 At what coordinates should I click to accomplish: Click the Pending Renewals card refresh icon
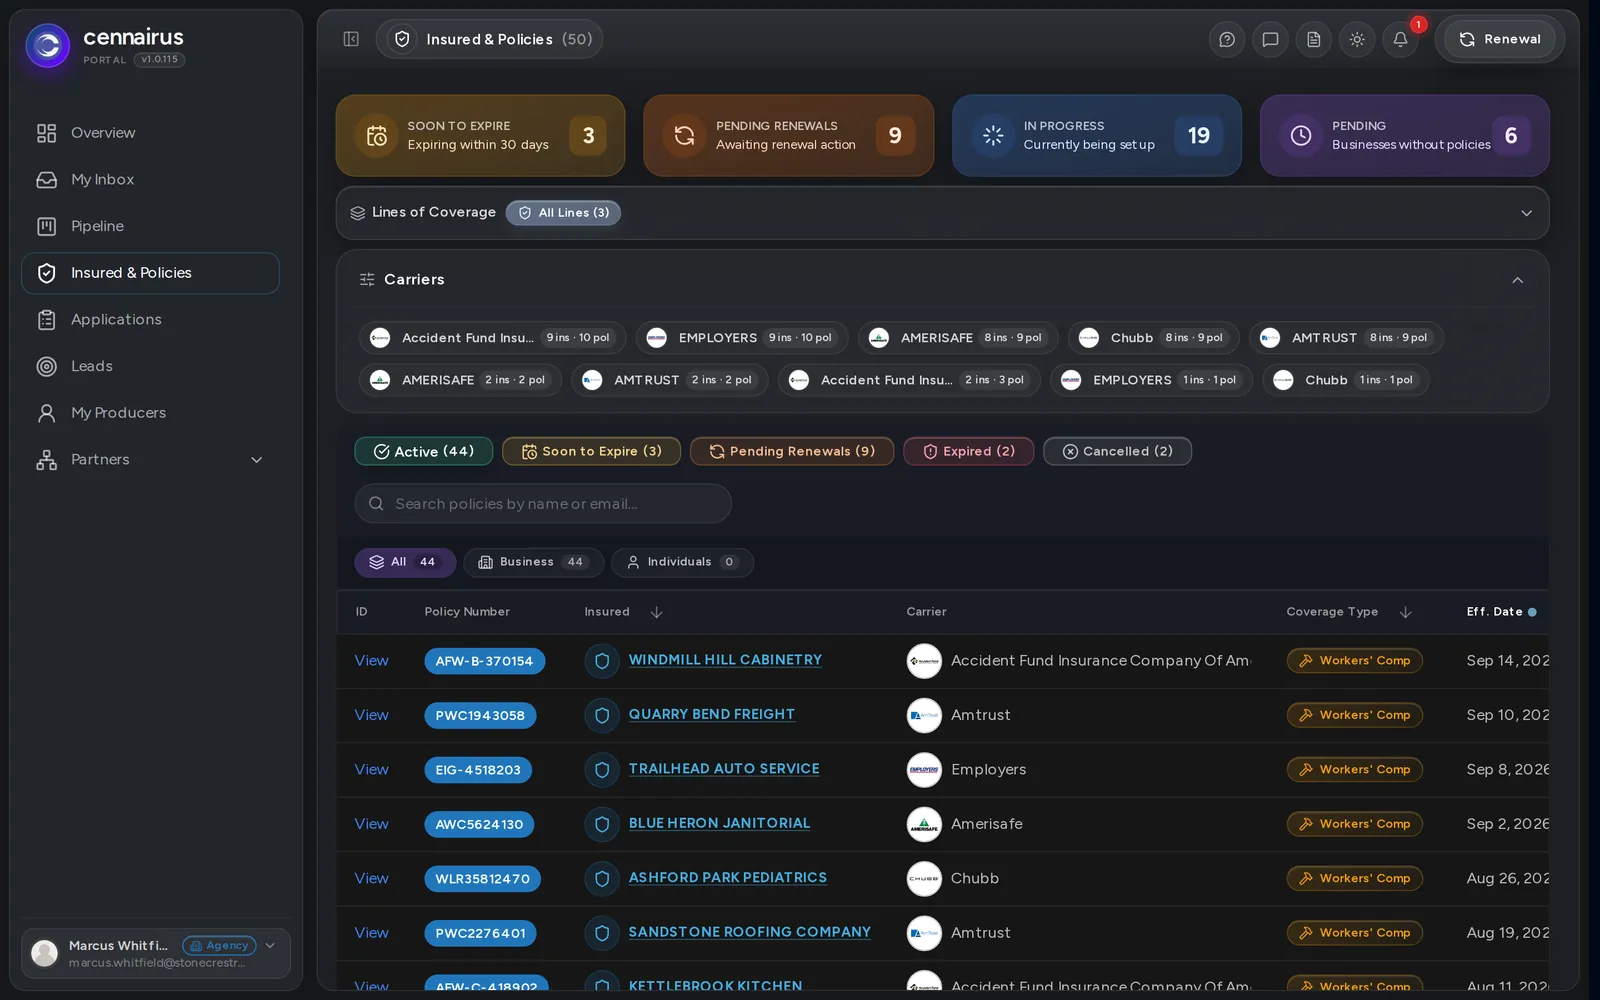(685, 136)
